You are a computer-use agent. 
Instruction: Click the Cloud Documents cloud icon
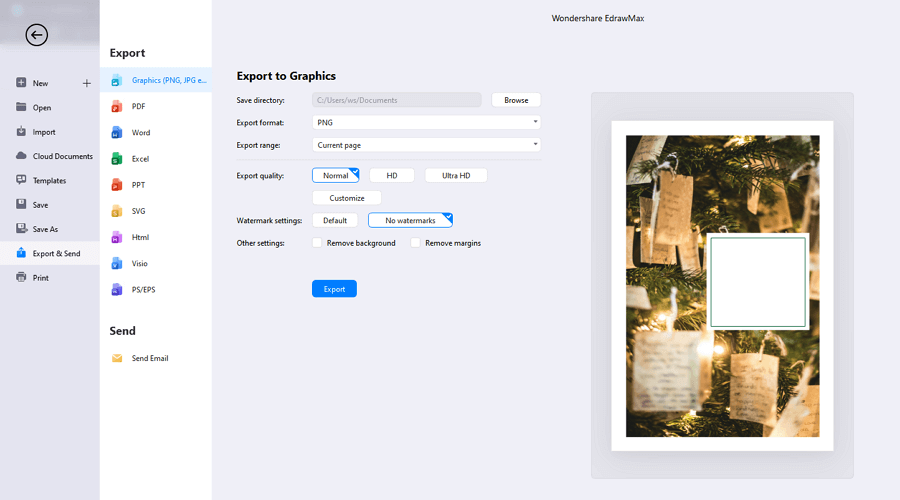tap(21, 156)
